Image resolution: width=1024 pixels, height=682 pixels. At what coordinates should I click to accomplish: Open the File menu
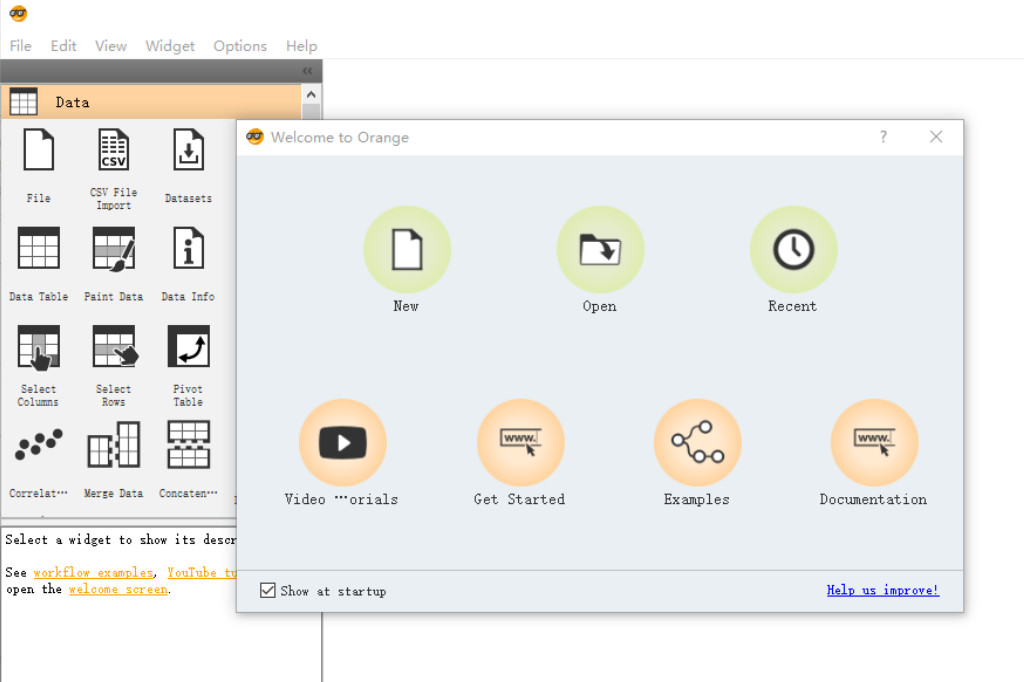point(20,46)
